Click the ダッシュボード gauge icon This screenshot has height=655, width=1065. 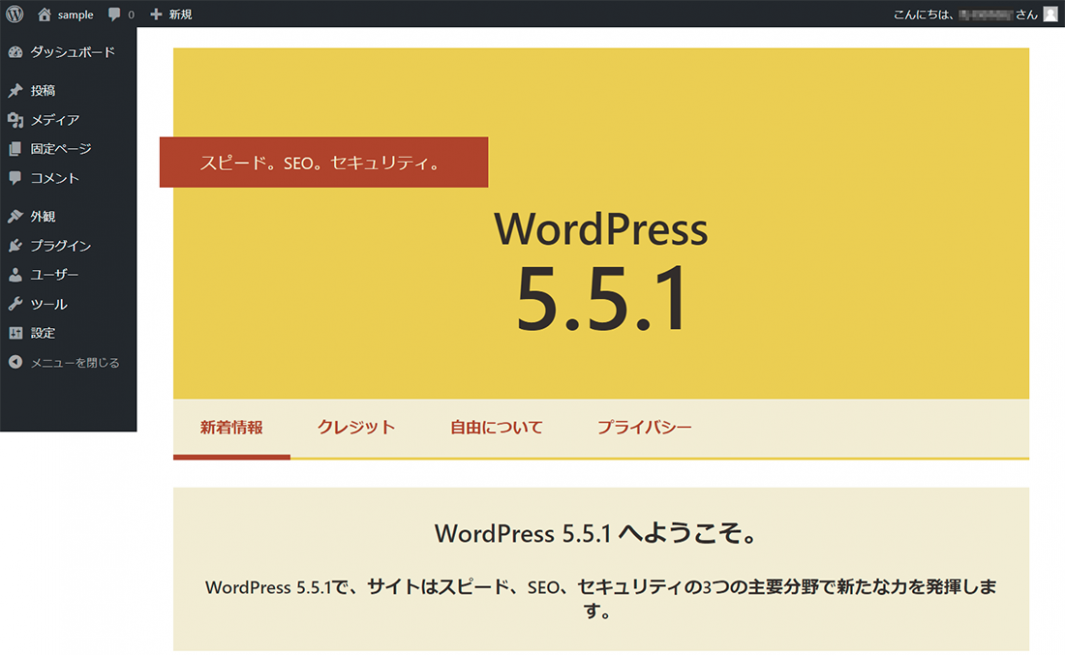click(15, 52)
